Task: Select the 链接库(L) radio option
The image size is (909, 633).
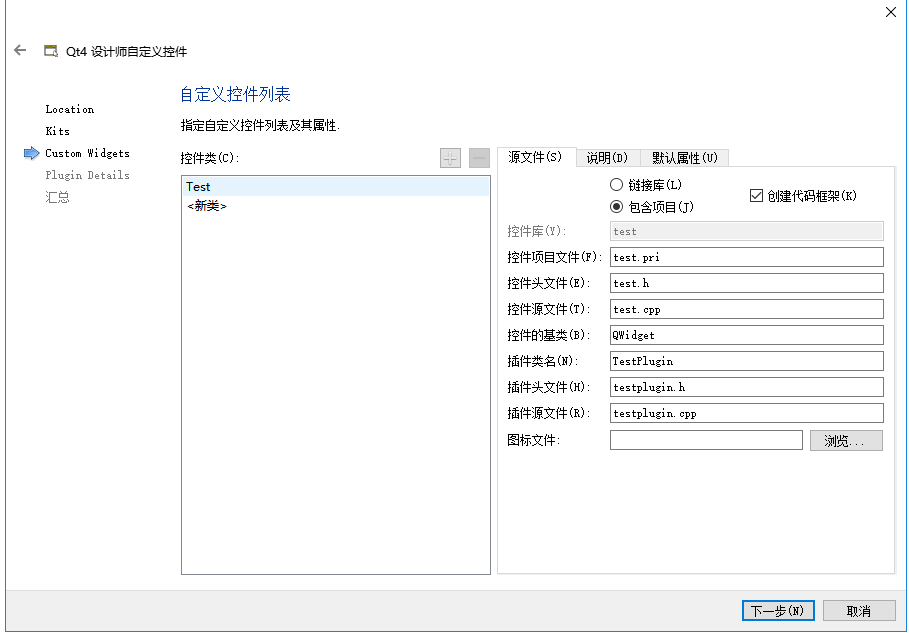Action: click(x=646, y=185)
